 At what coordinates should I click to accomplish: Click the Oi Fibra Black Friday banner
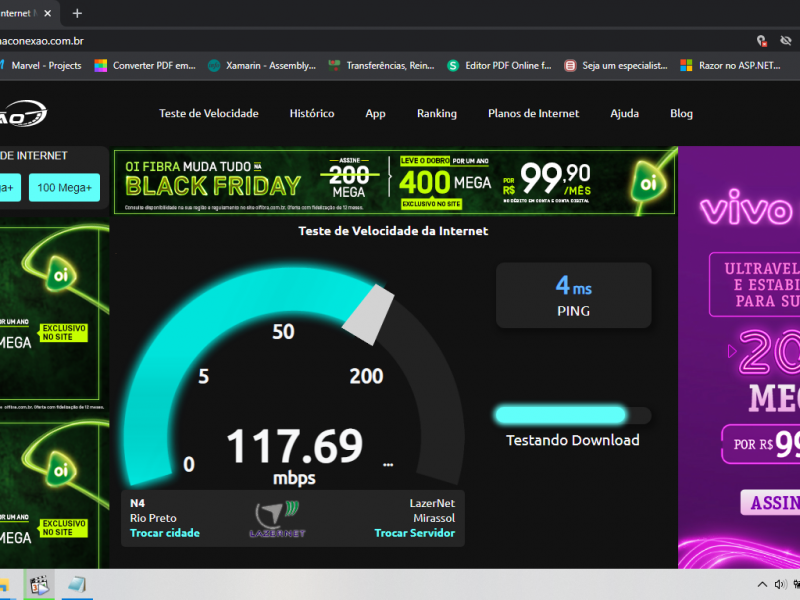(x=394, y=181)
